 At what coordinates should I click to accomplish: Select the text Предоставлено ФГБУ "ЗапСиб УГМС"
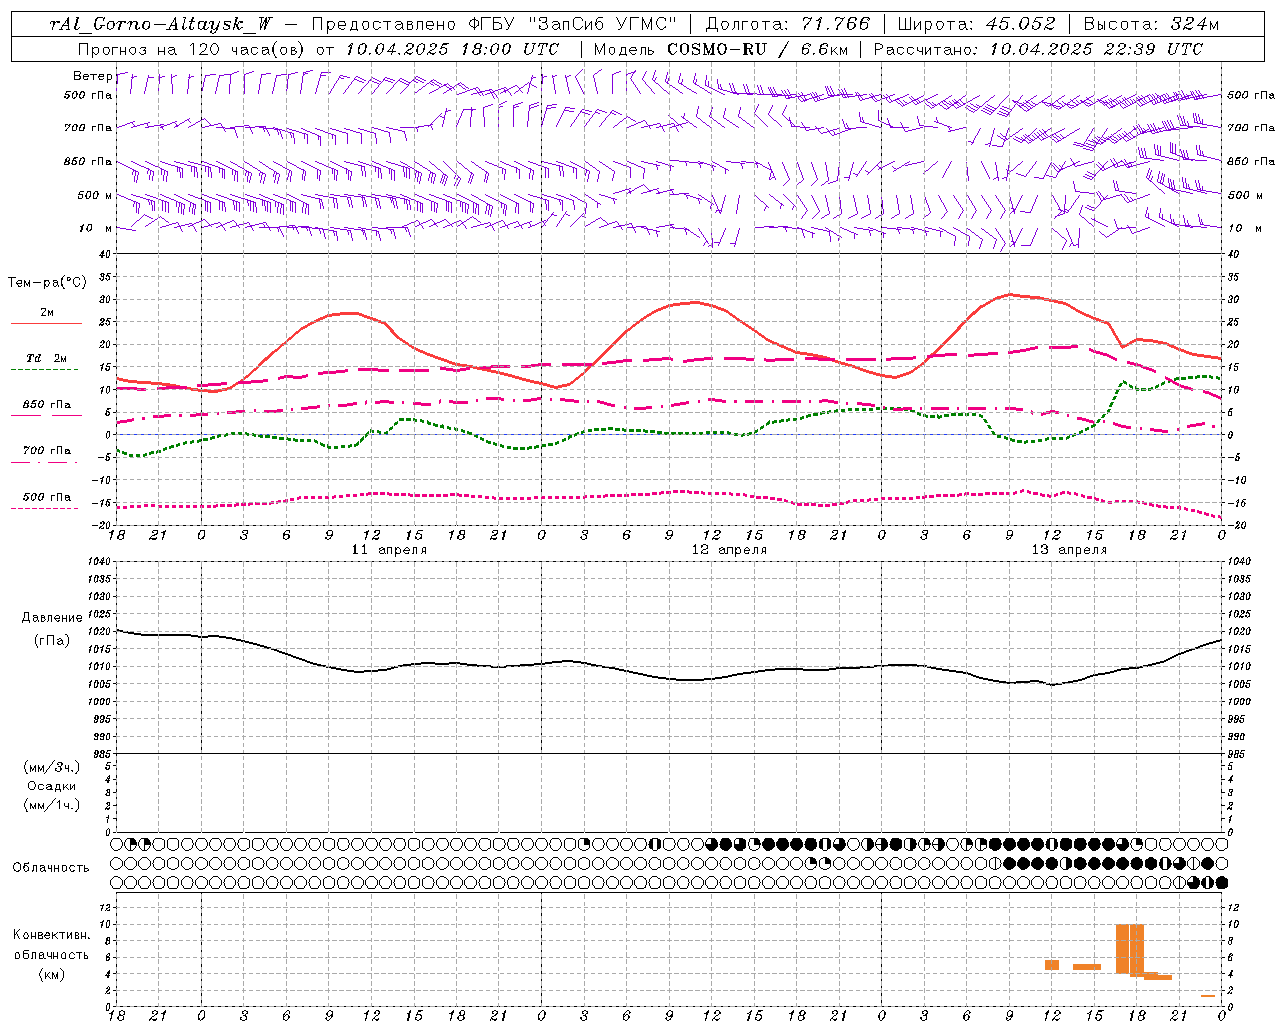tap(494, 24)
